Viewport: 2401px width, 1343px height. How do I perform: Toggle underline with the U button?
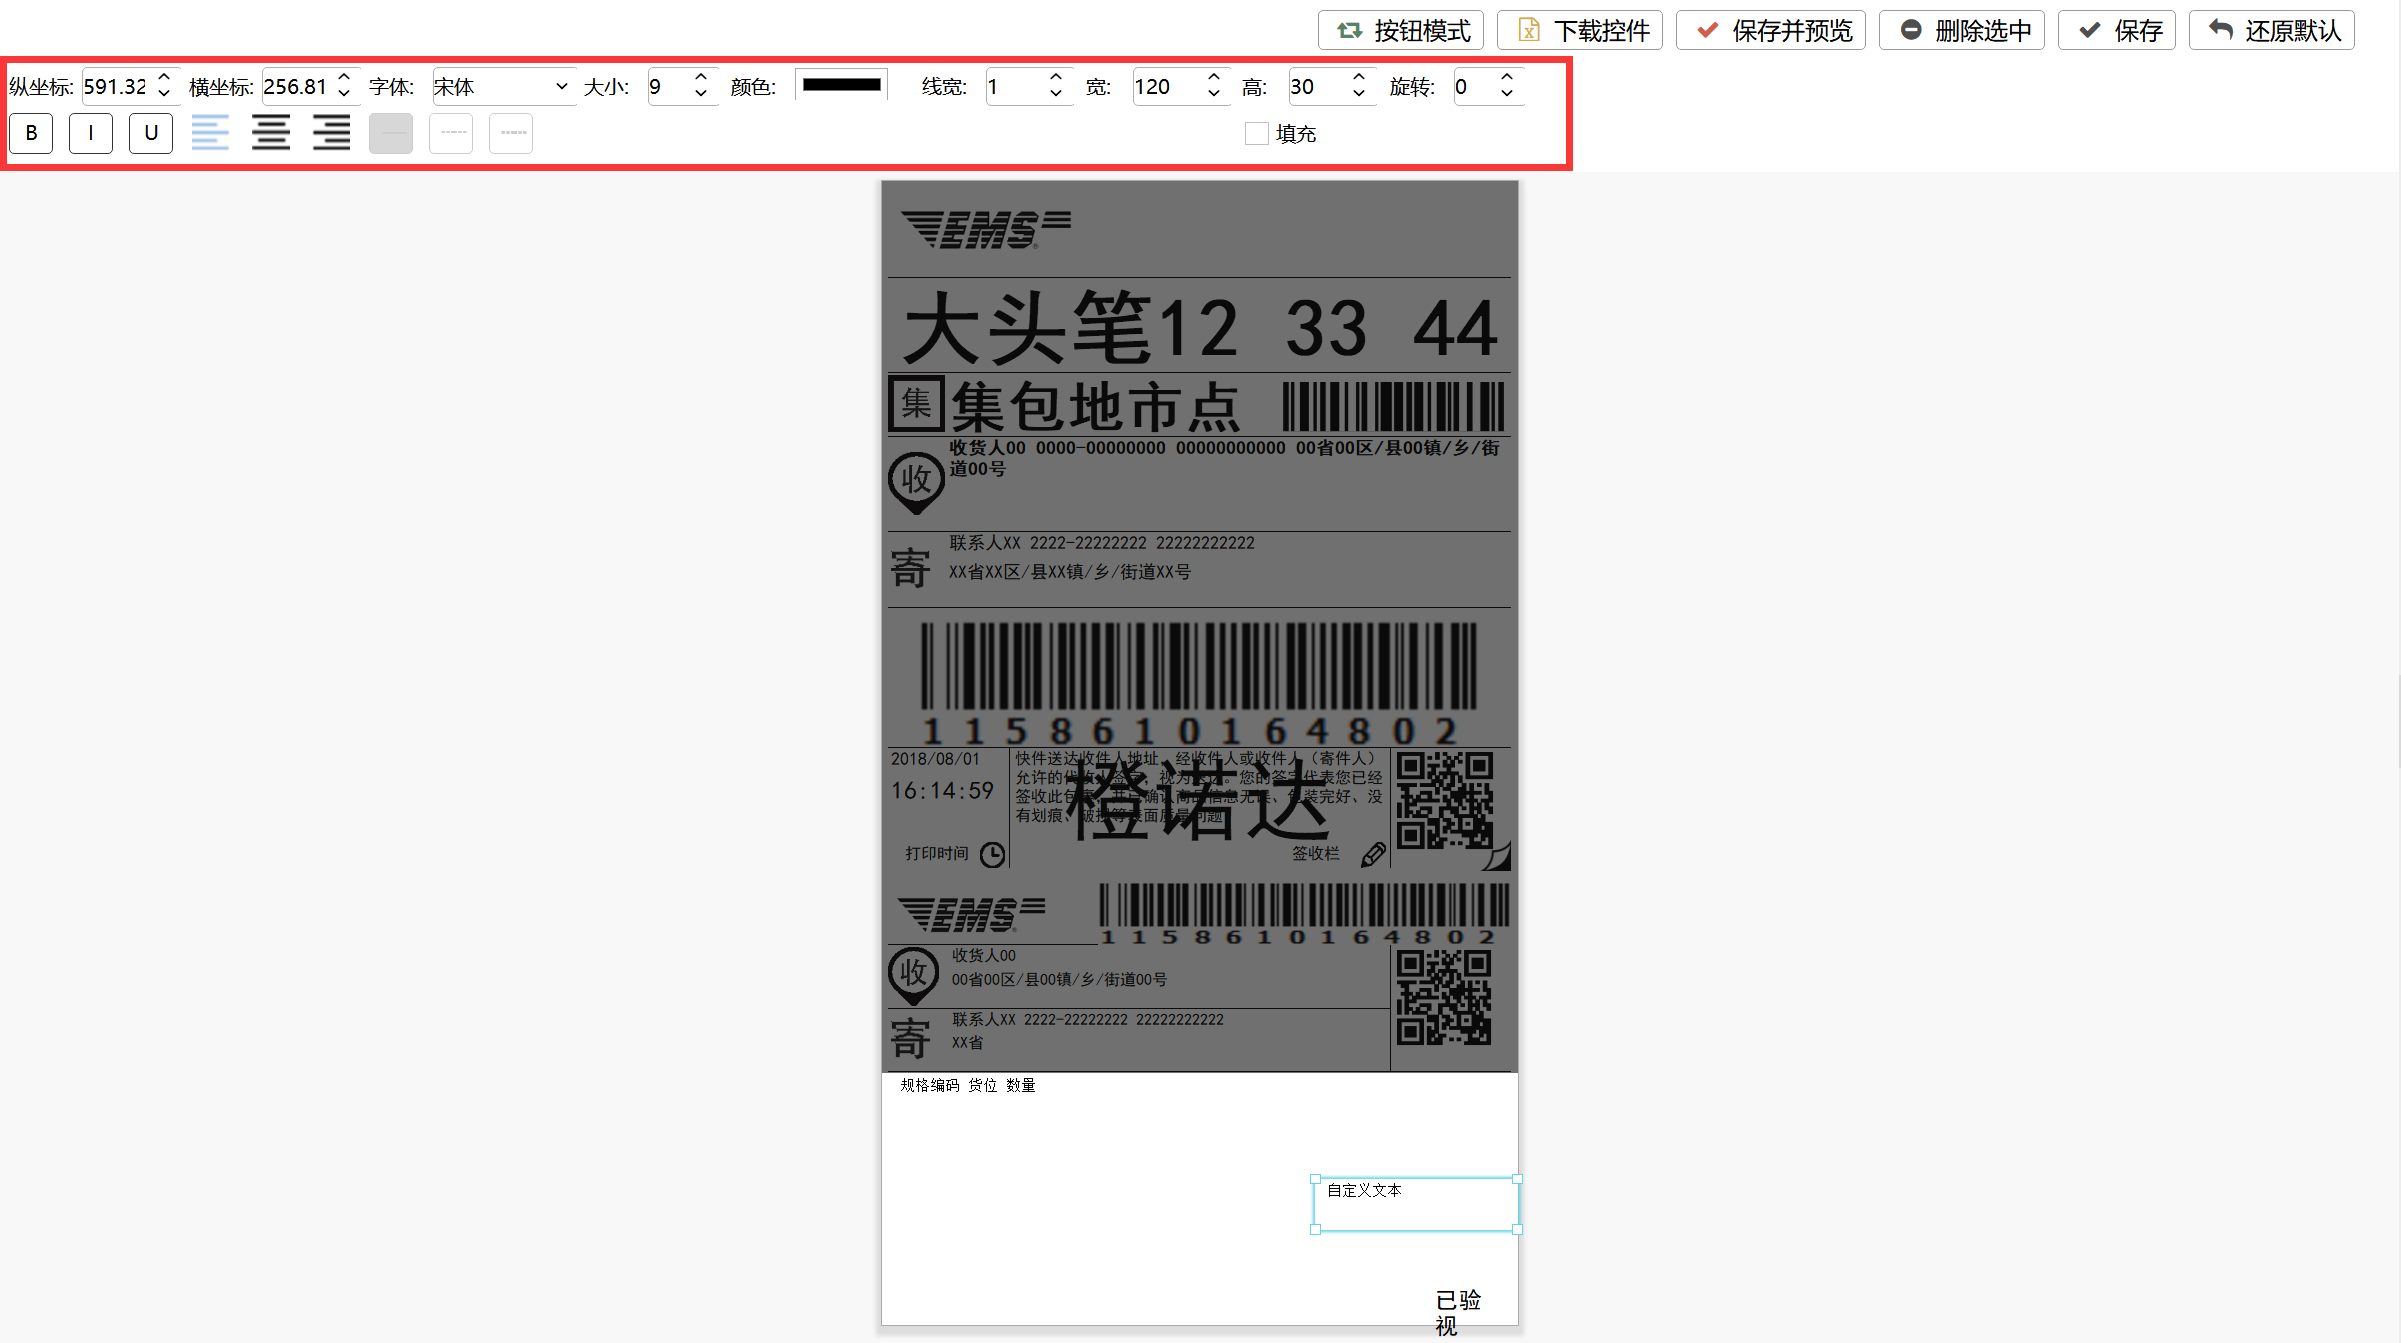point(151,133)
